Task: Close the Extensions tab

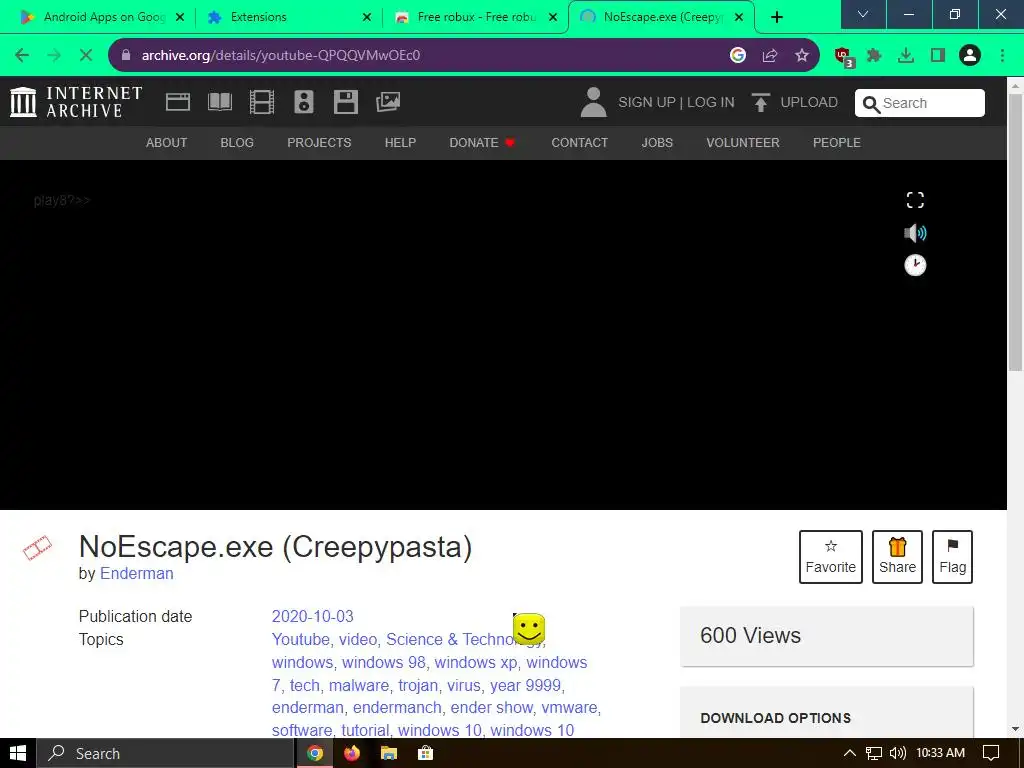Action: pyautogui.click(x=367, y=17)
